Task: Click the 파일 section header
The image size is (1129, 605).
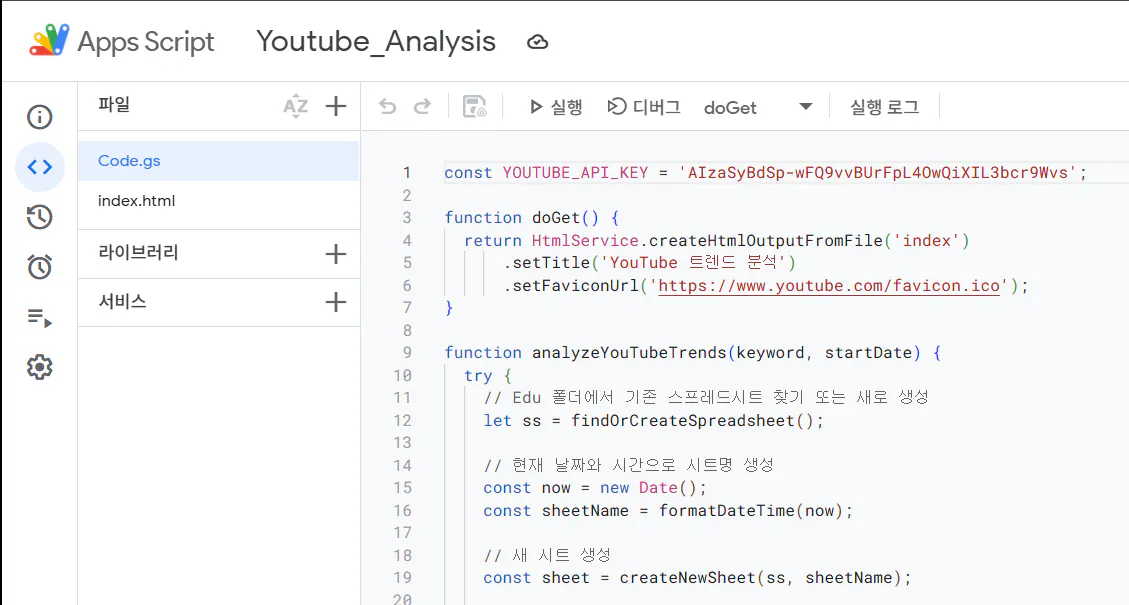Action: 114,105
